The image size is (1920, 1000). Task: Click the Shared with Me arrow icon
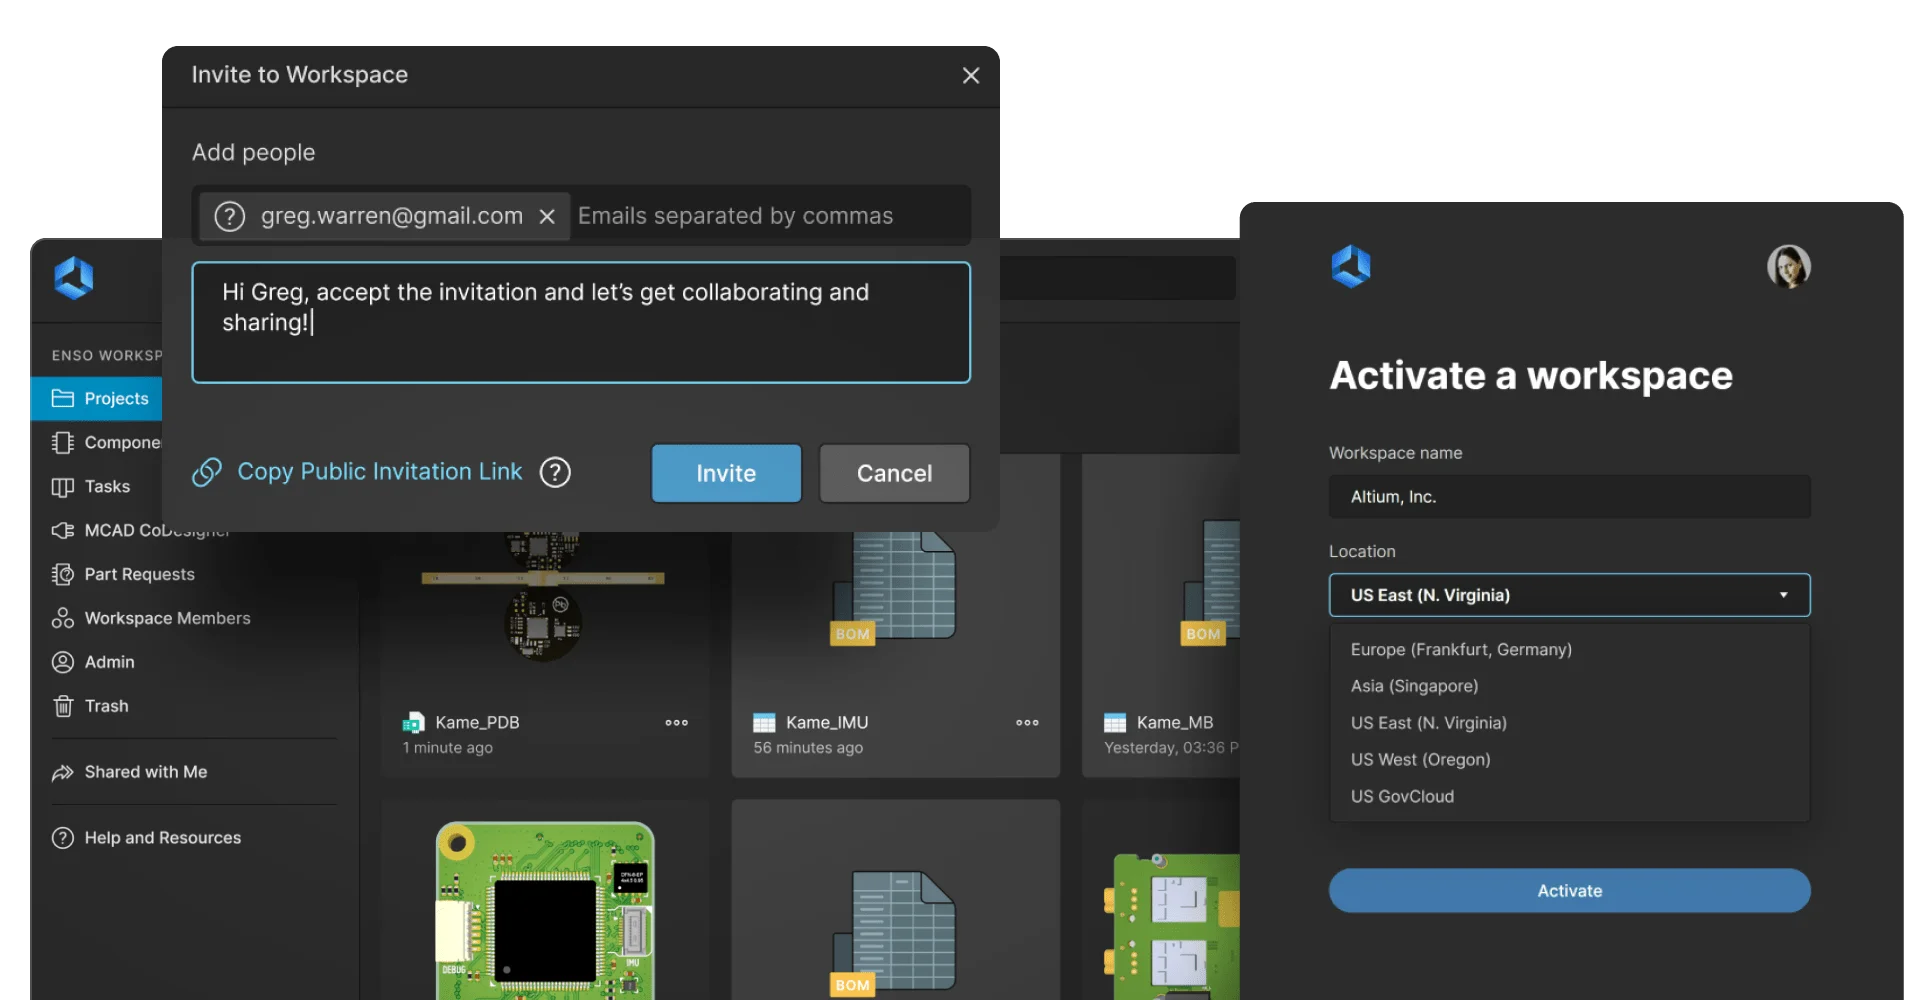click(63, 772)
